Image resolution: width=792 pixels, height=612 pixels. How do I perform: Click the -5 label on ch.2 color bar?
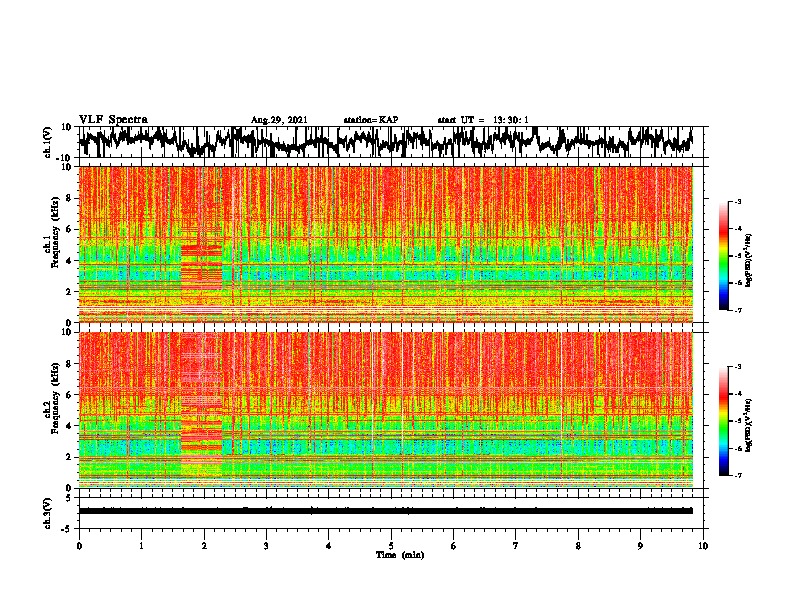pyautogui.click(x=738, y=421)
